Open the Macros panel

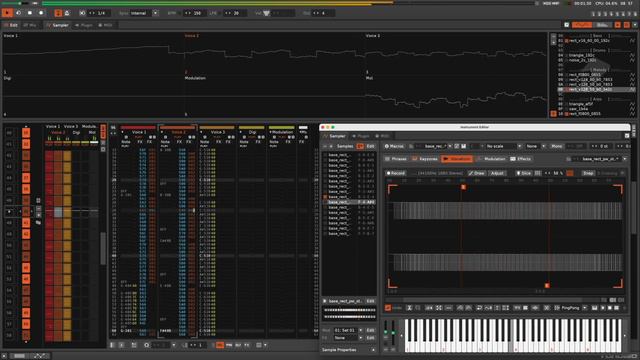[x=394, y=146]
